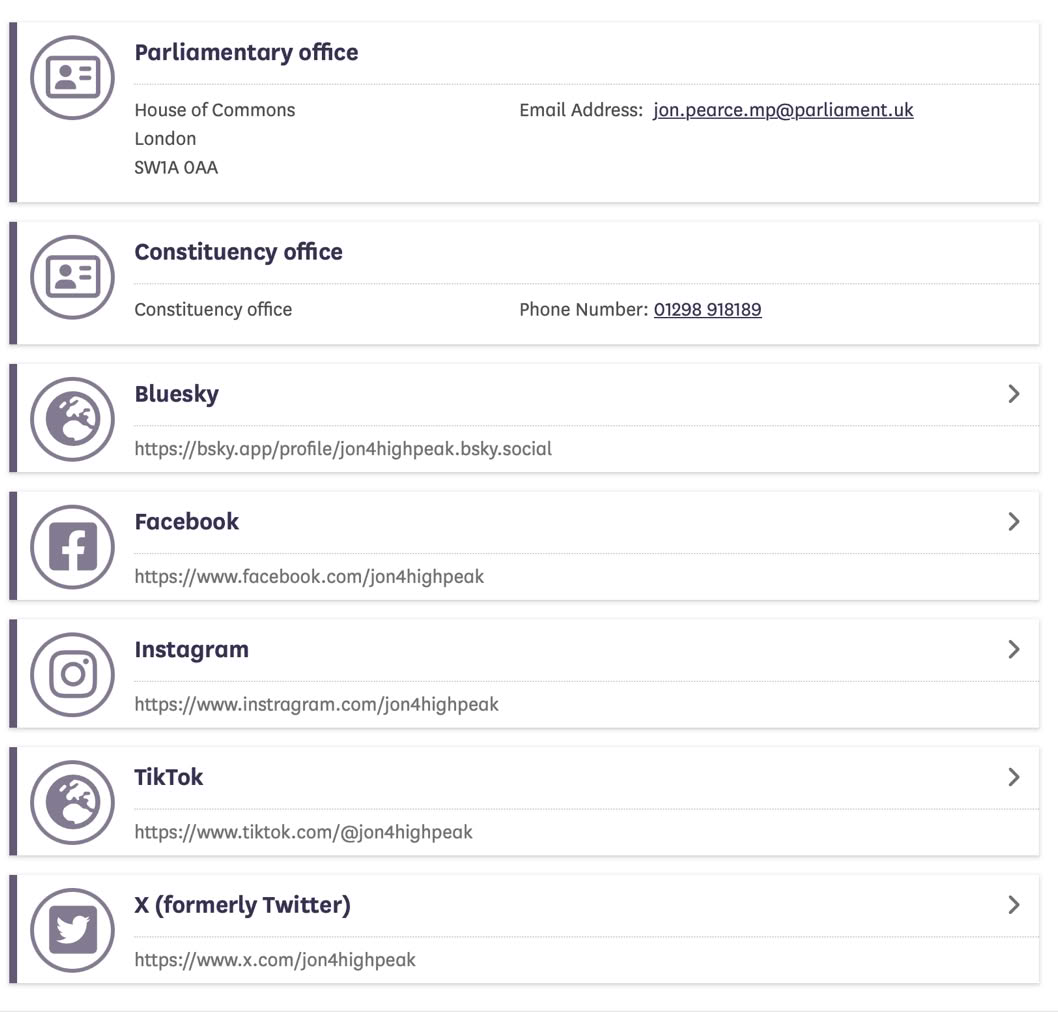The image size is (1058, 1012).
Task: Click the TikTok globe icon
Action: [73, 803]
